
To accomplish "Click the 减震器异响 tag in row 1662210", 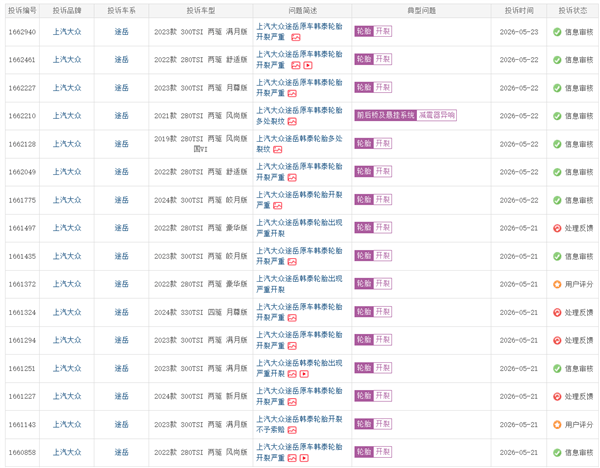I will (436, 115).
